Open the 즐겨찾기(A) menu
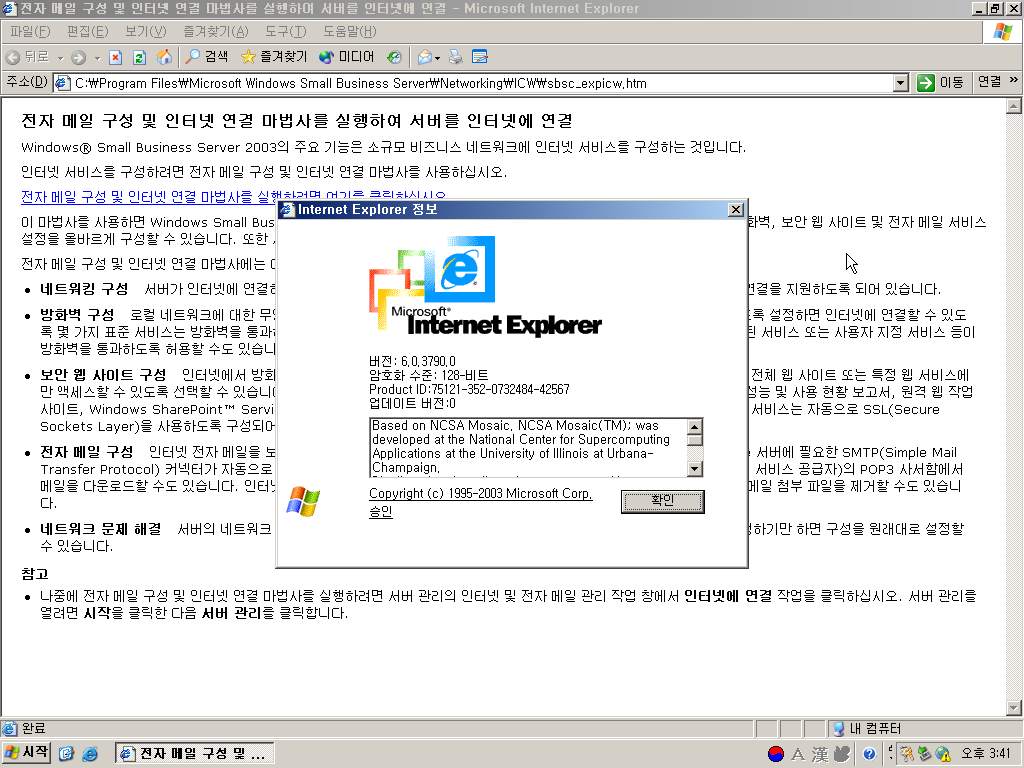 pyautogui.click(x=216, y=31)
